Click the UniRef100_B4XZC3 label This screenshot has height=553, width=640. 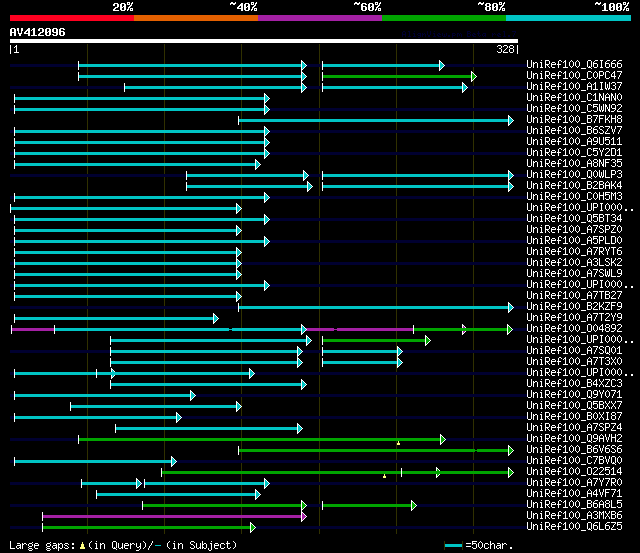574,384
